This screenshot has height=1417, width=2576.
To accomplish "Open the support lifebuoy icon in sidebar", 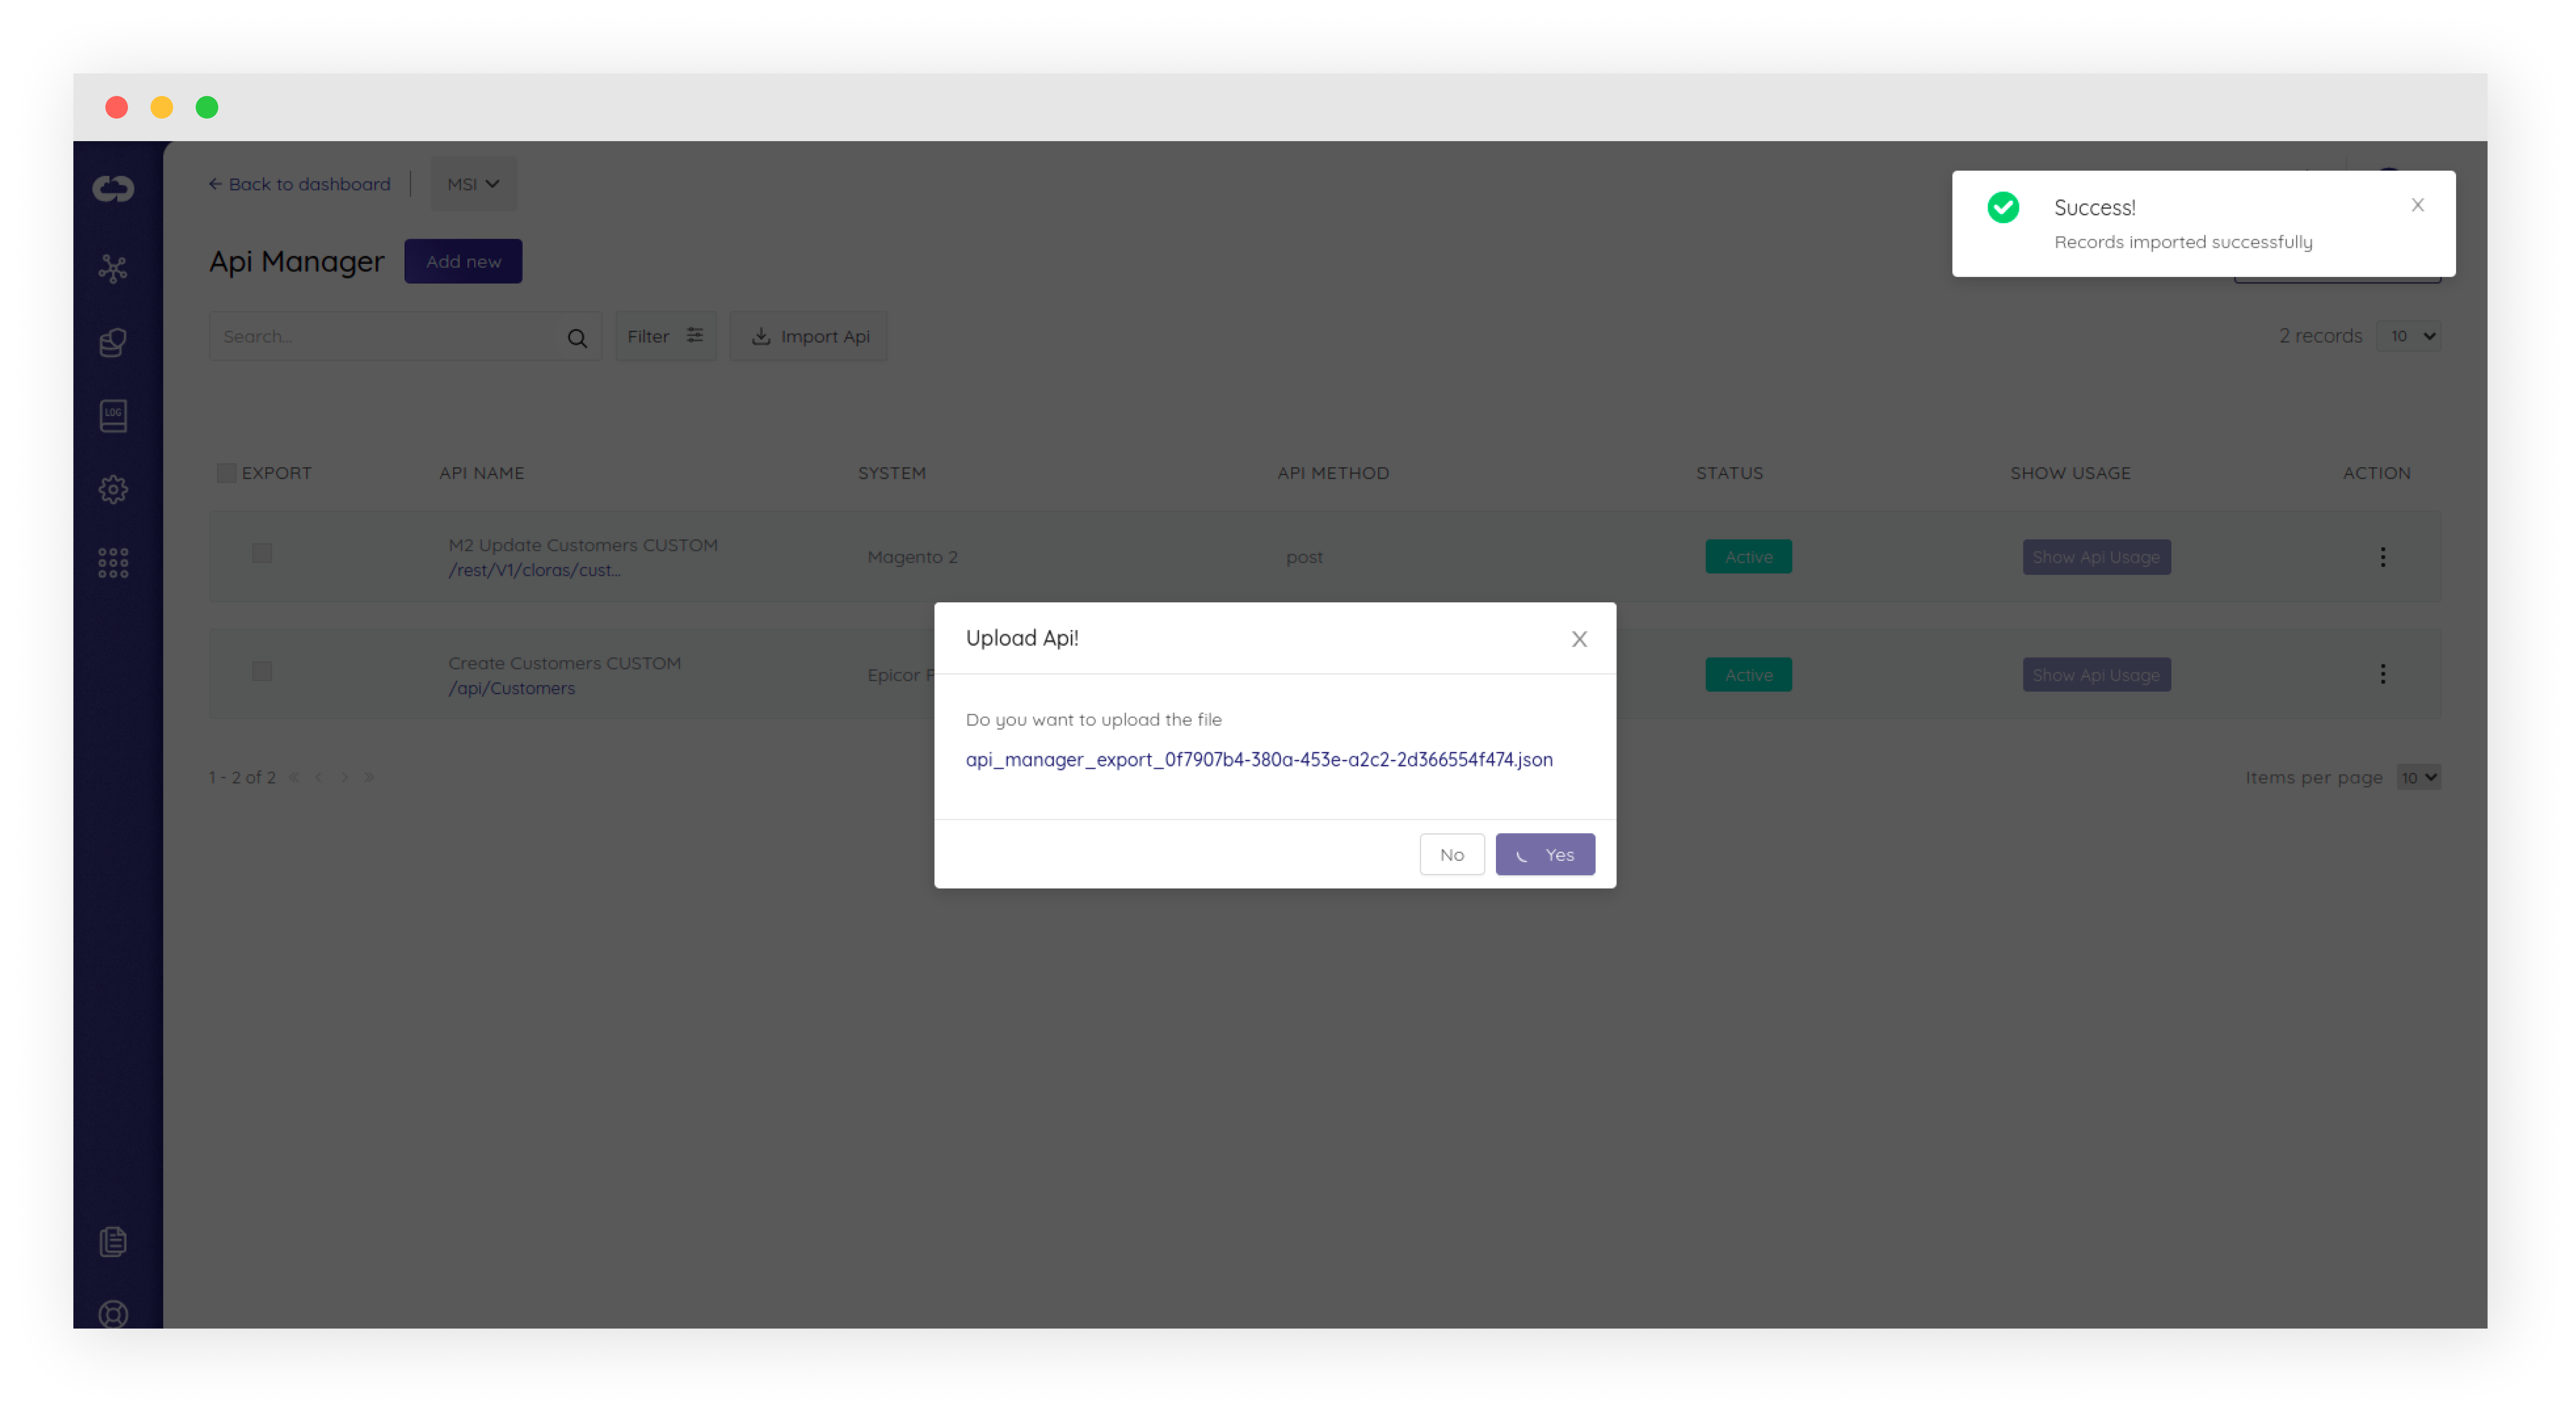I will pyautogui.click(x=113, y=1314).
